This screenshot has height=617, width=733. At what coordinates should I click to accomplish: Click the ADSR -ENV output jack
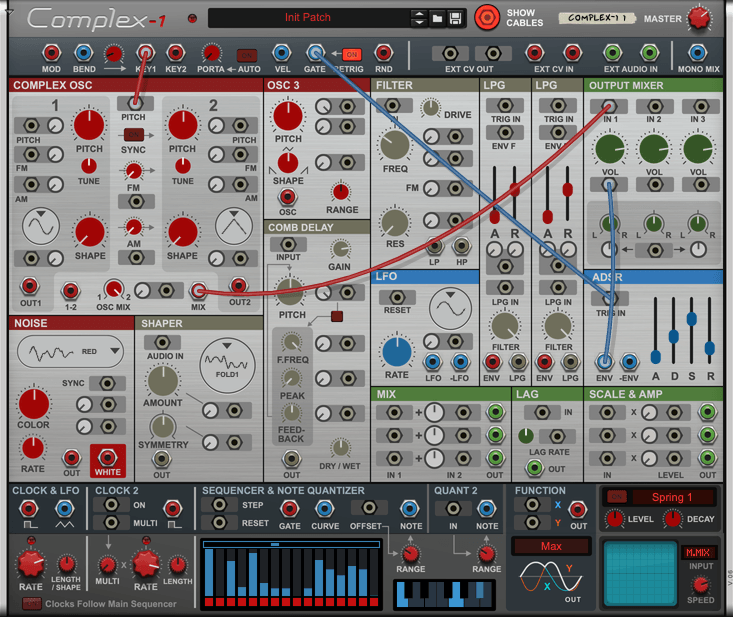629,361
